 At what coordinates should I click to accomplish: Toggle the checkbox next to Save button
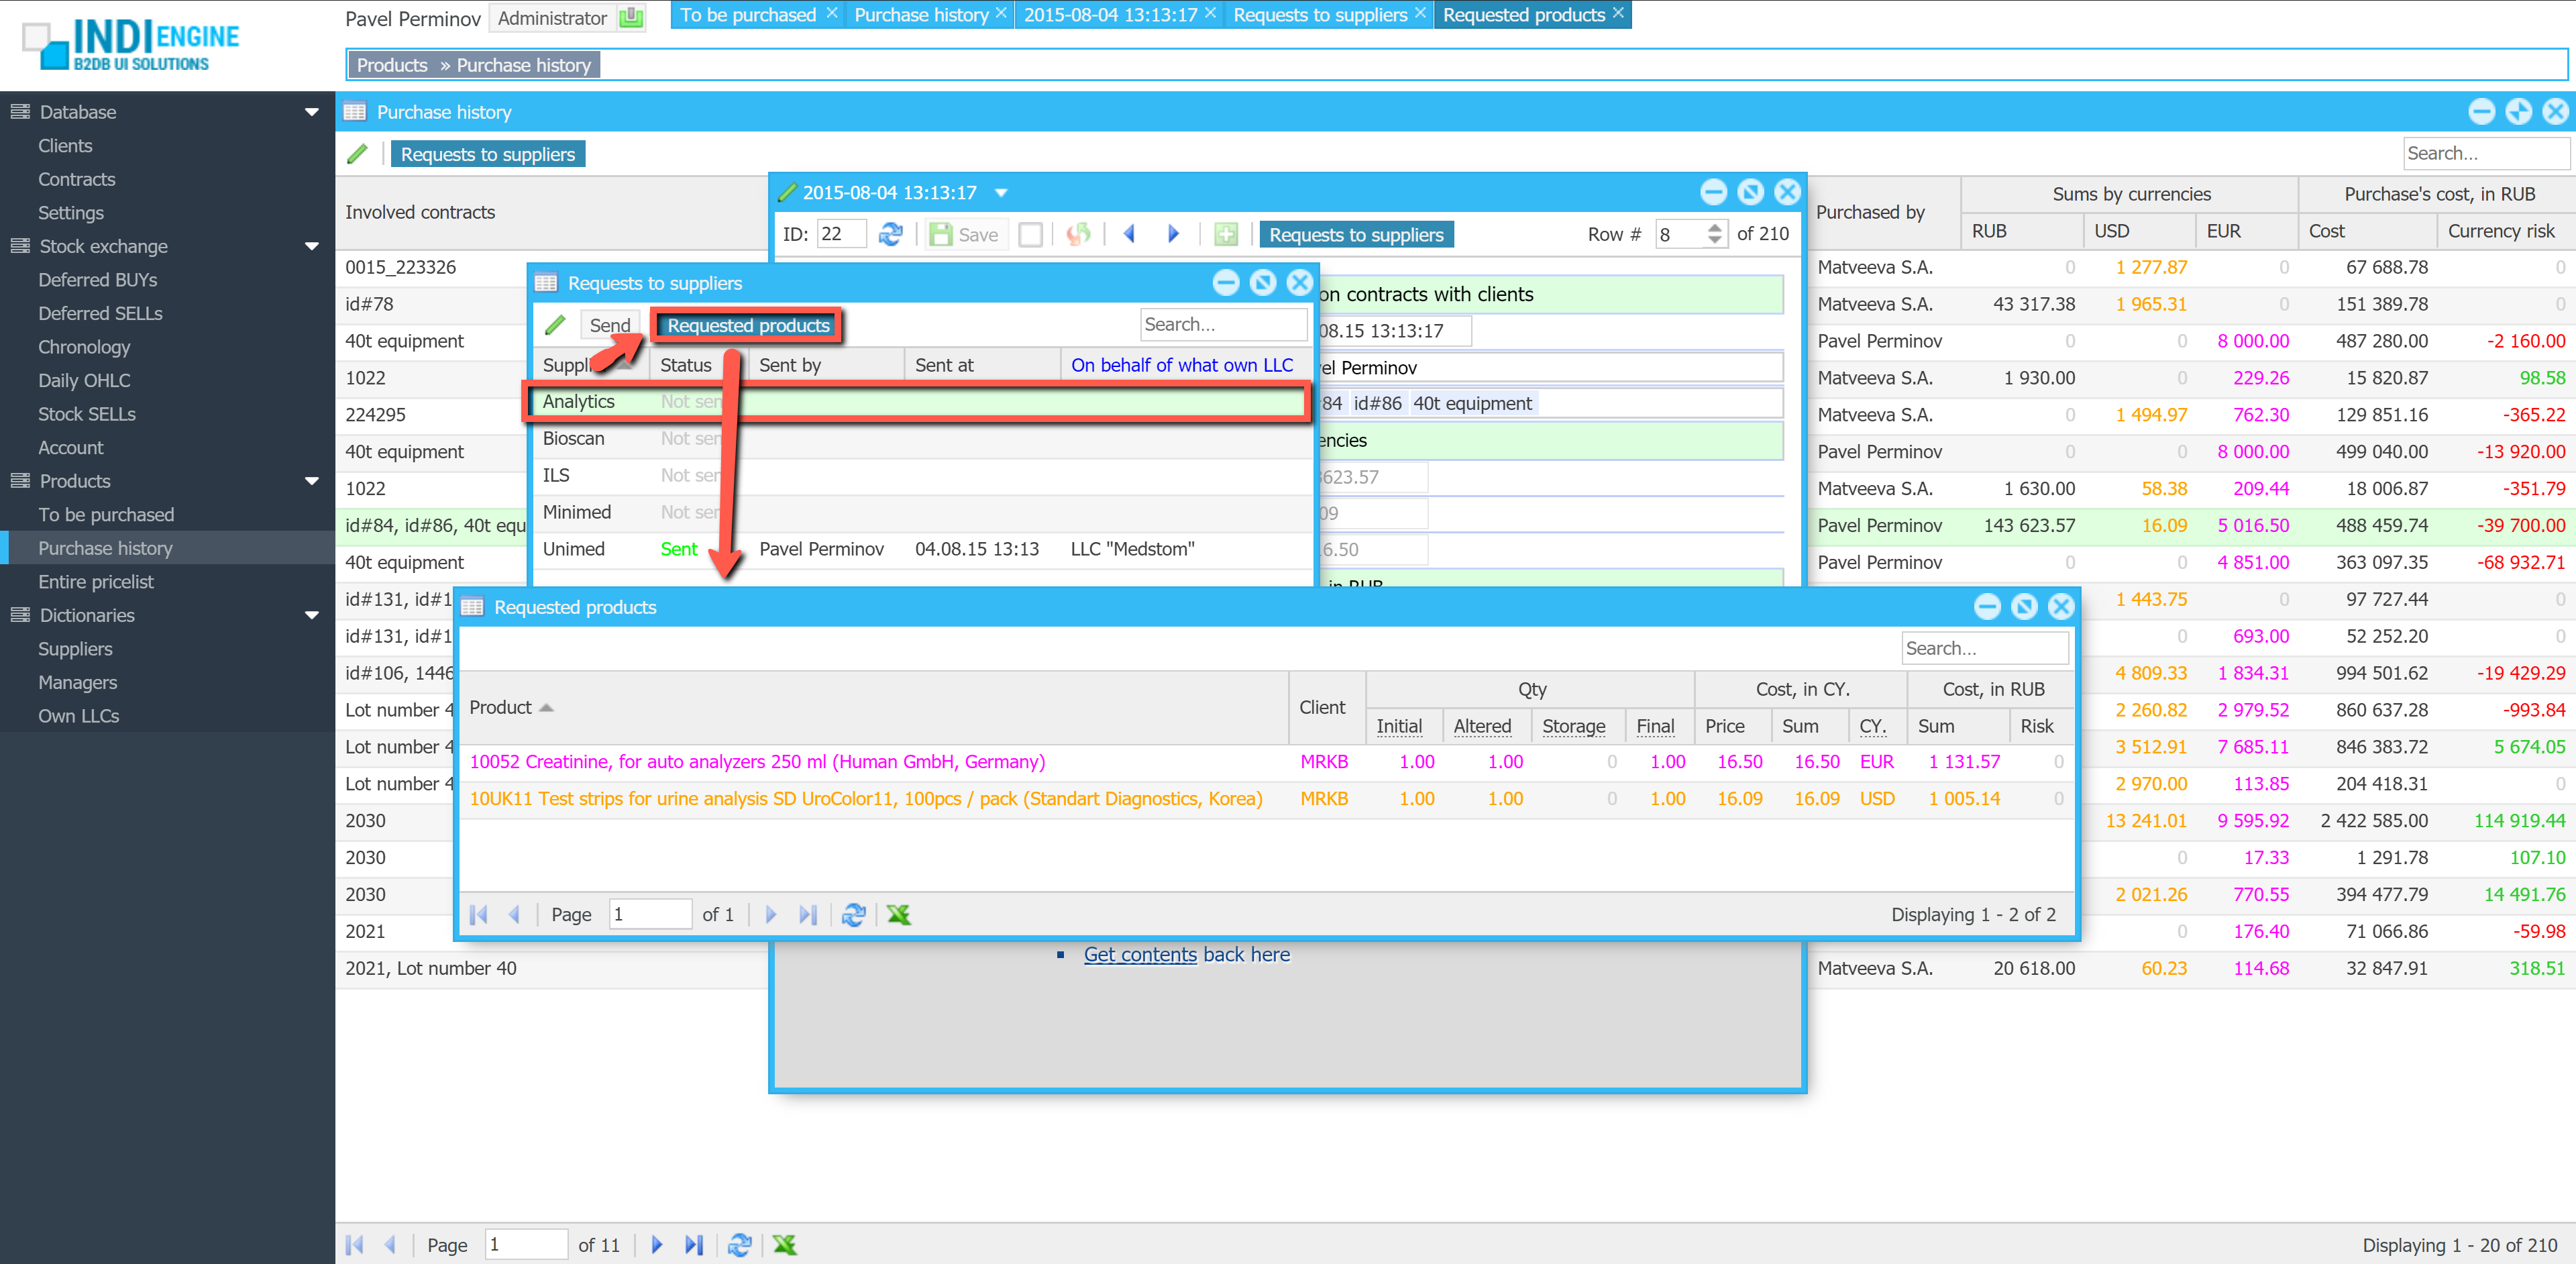click(x=1030, y=234)
